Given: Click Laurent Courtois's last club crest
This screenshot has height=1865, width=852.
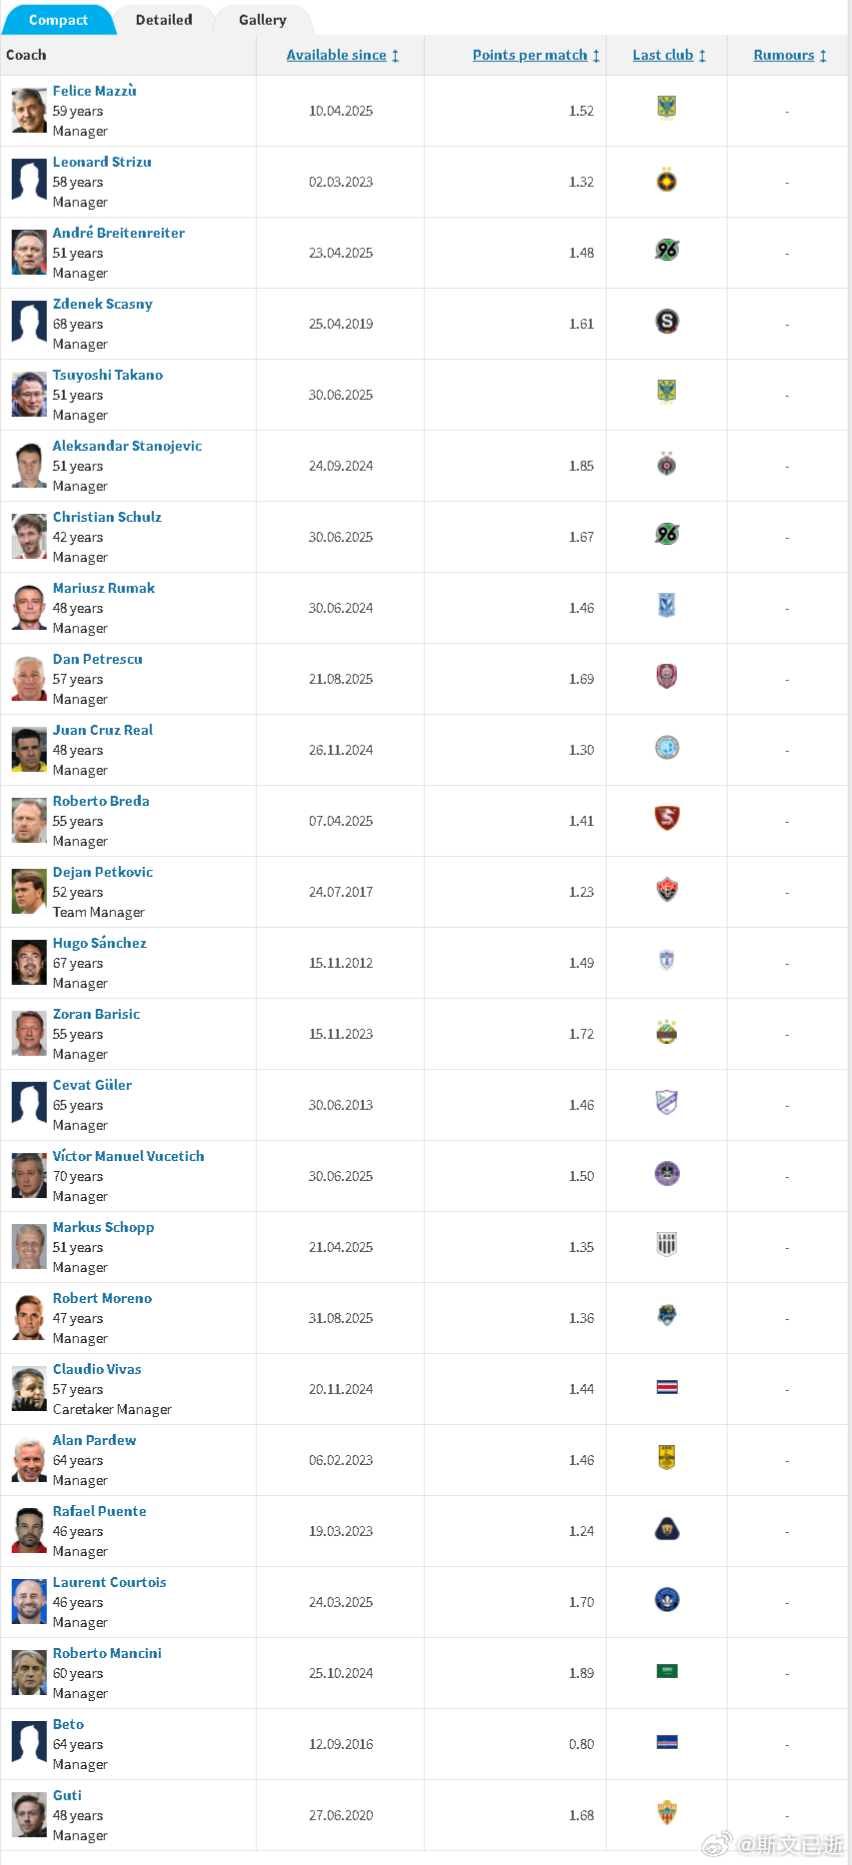Looking at the screenshot, I should 667,1599.
